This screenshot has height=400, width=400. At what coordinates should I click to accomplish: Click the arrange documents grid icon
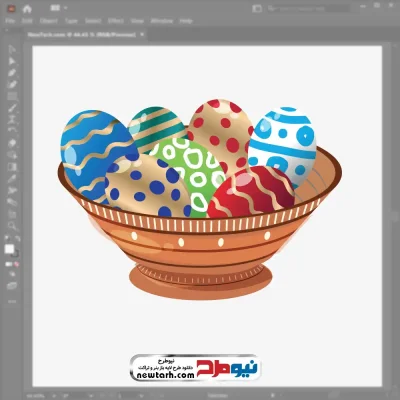(55, 8)
